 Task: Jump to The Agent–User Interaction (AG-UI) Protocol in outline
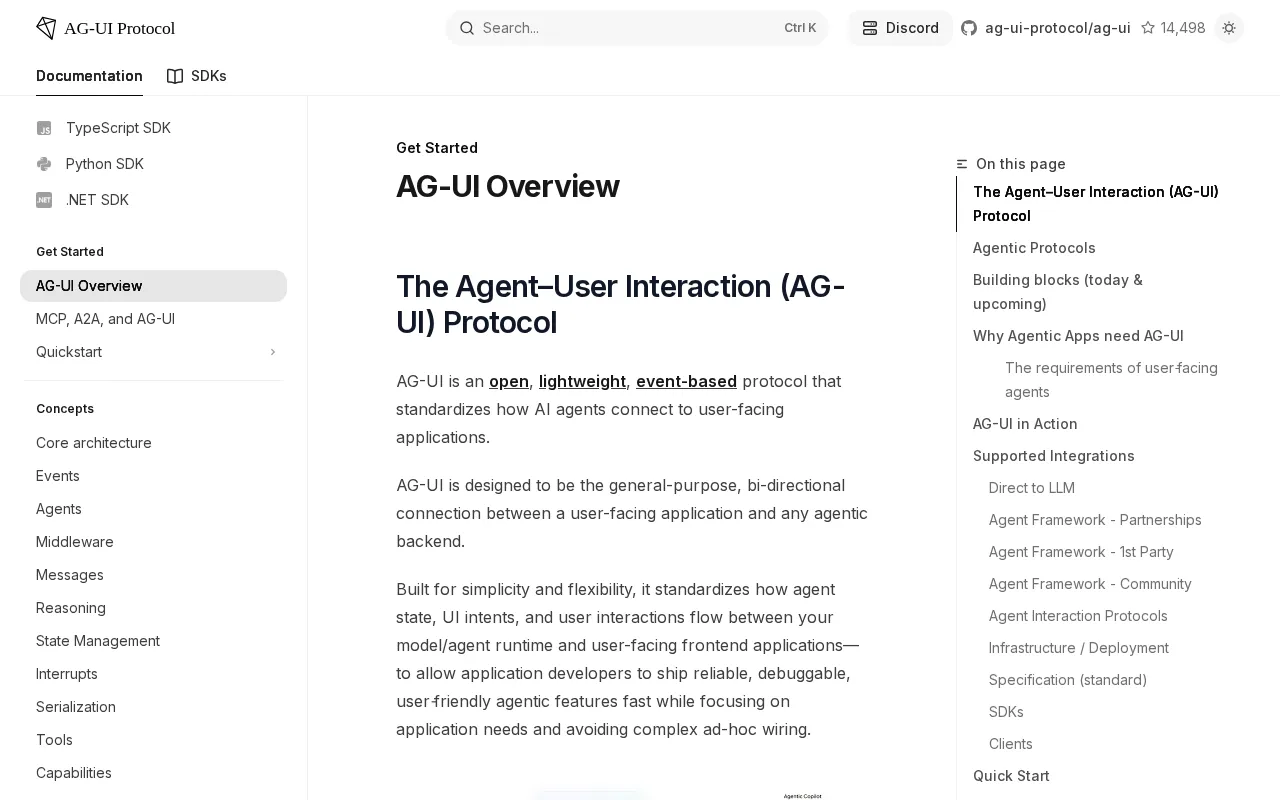click(x=1096, y=204)
